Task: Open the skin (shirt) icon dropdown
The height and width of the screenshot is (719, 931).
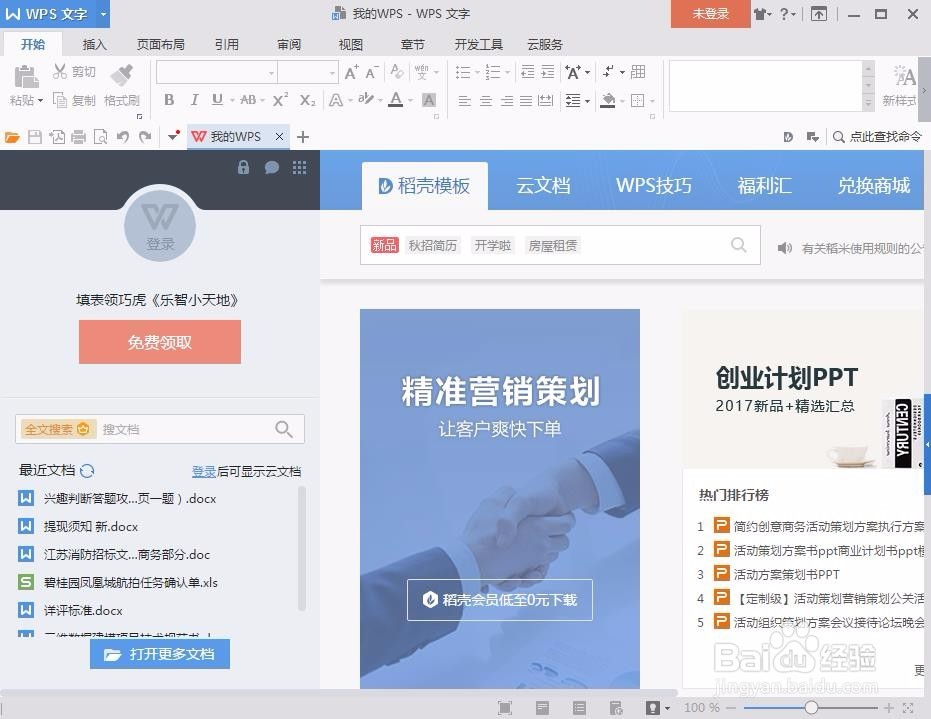Action: tap(762, 14)
